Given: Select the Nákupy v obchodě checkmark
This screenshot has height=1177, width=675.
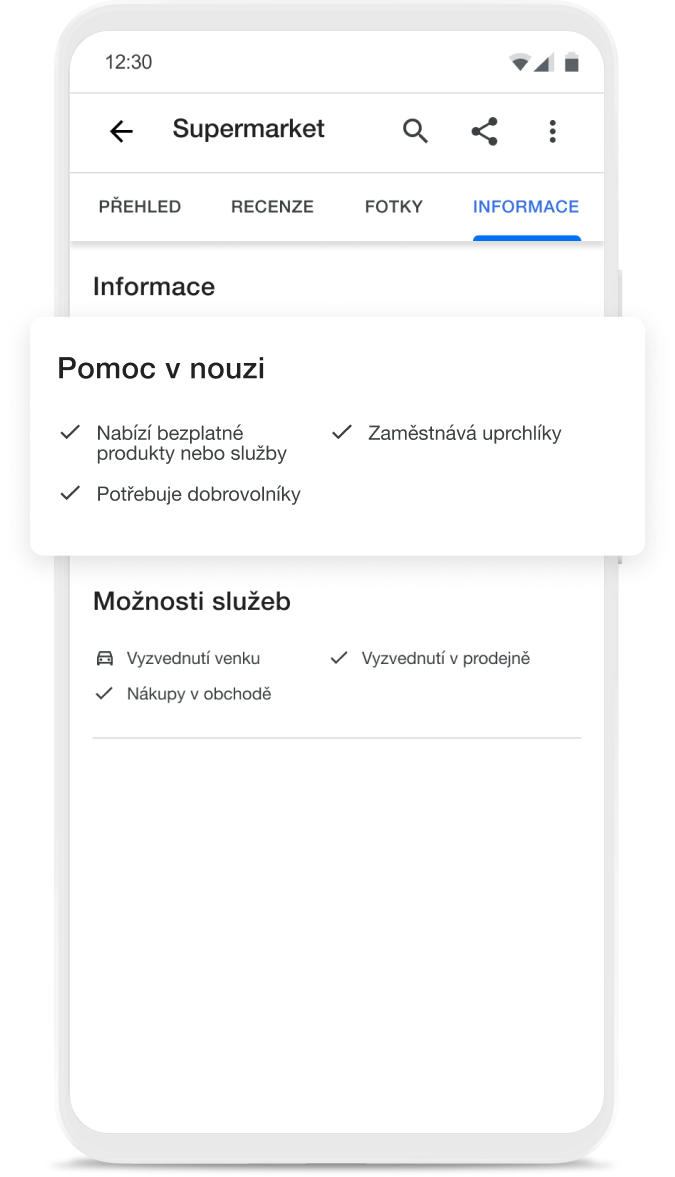Looking at the screenshot, I should point(104,692).
